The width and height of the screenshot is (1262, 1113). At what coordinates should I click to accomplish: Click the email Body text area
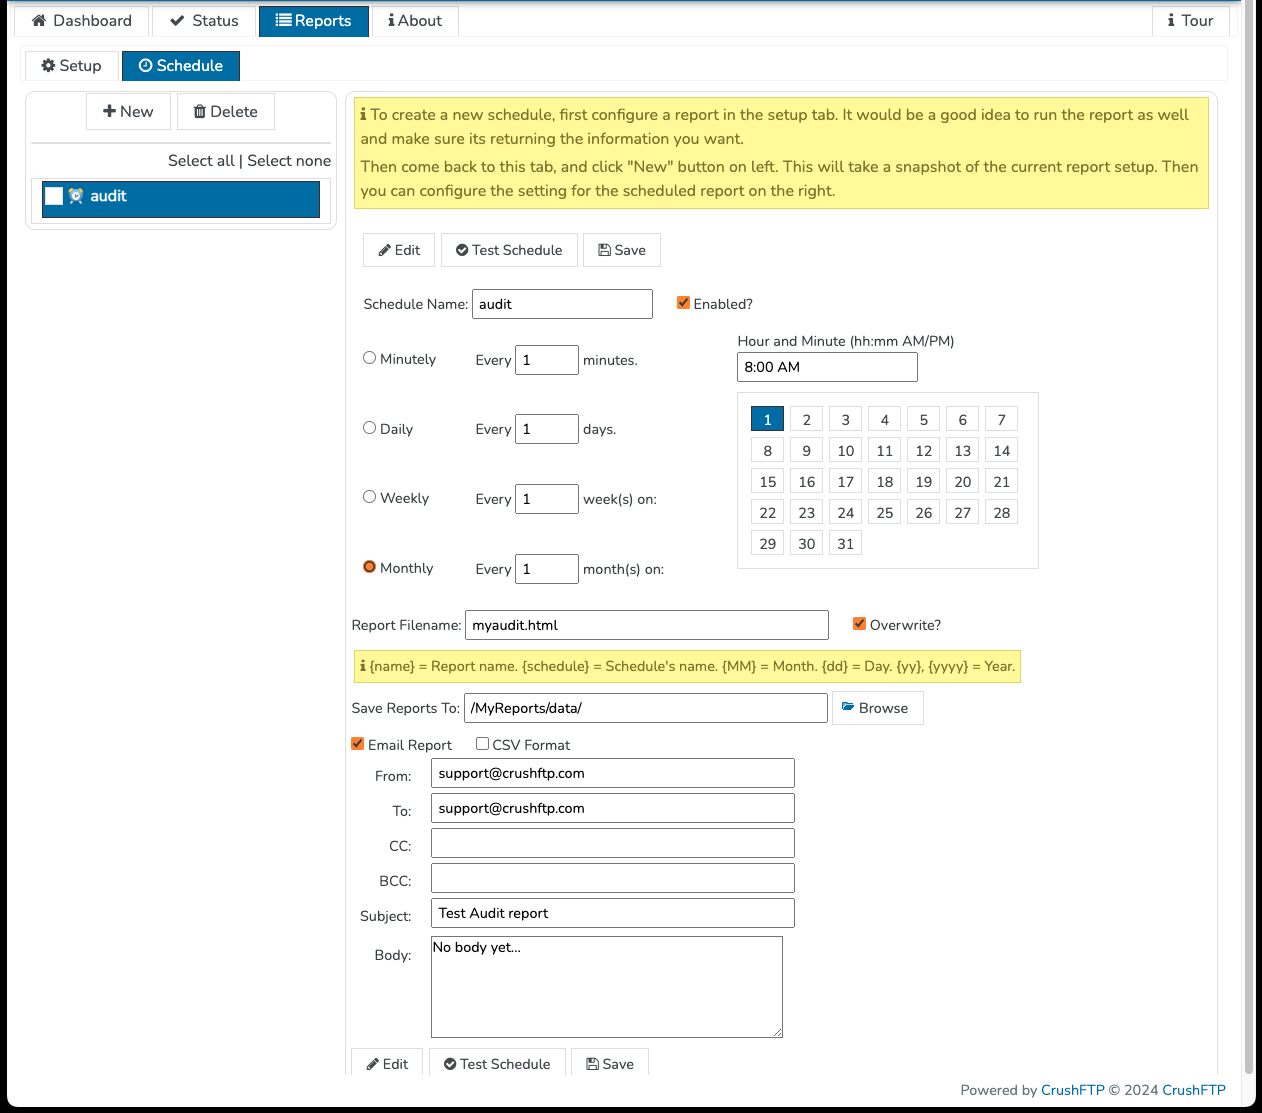(607, 987)
